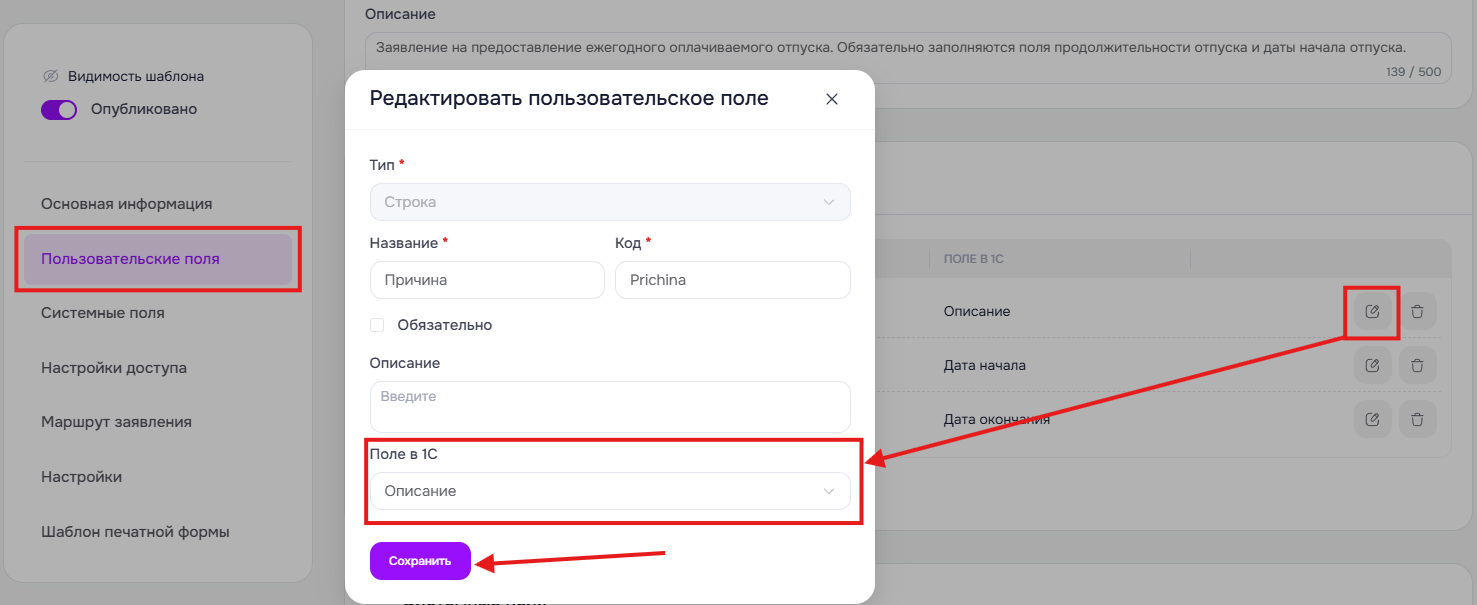
Task: Open Основная информация section
Action: (126, 204)
